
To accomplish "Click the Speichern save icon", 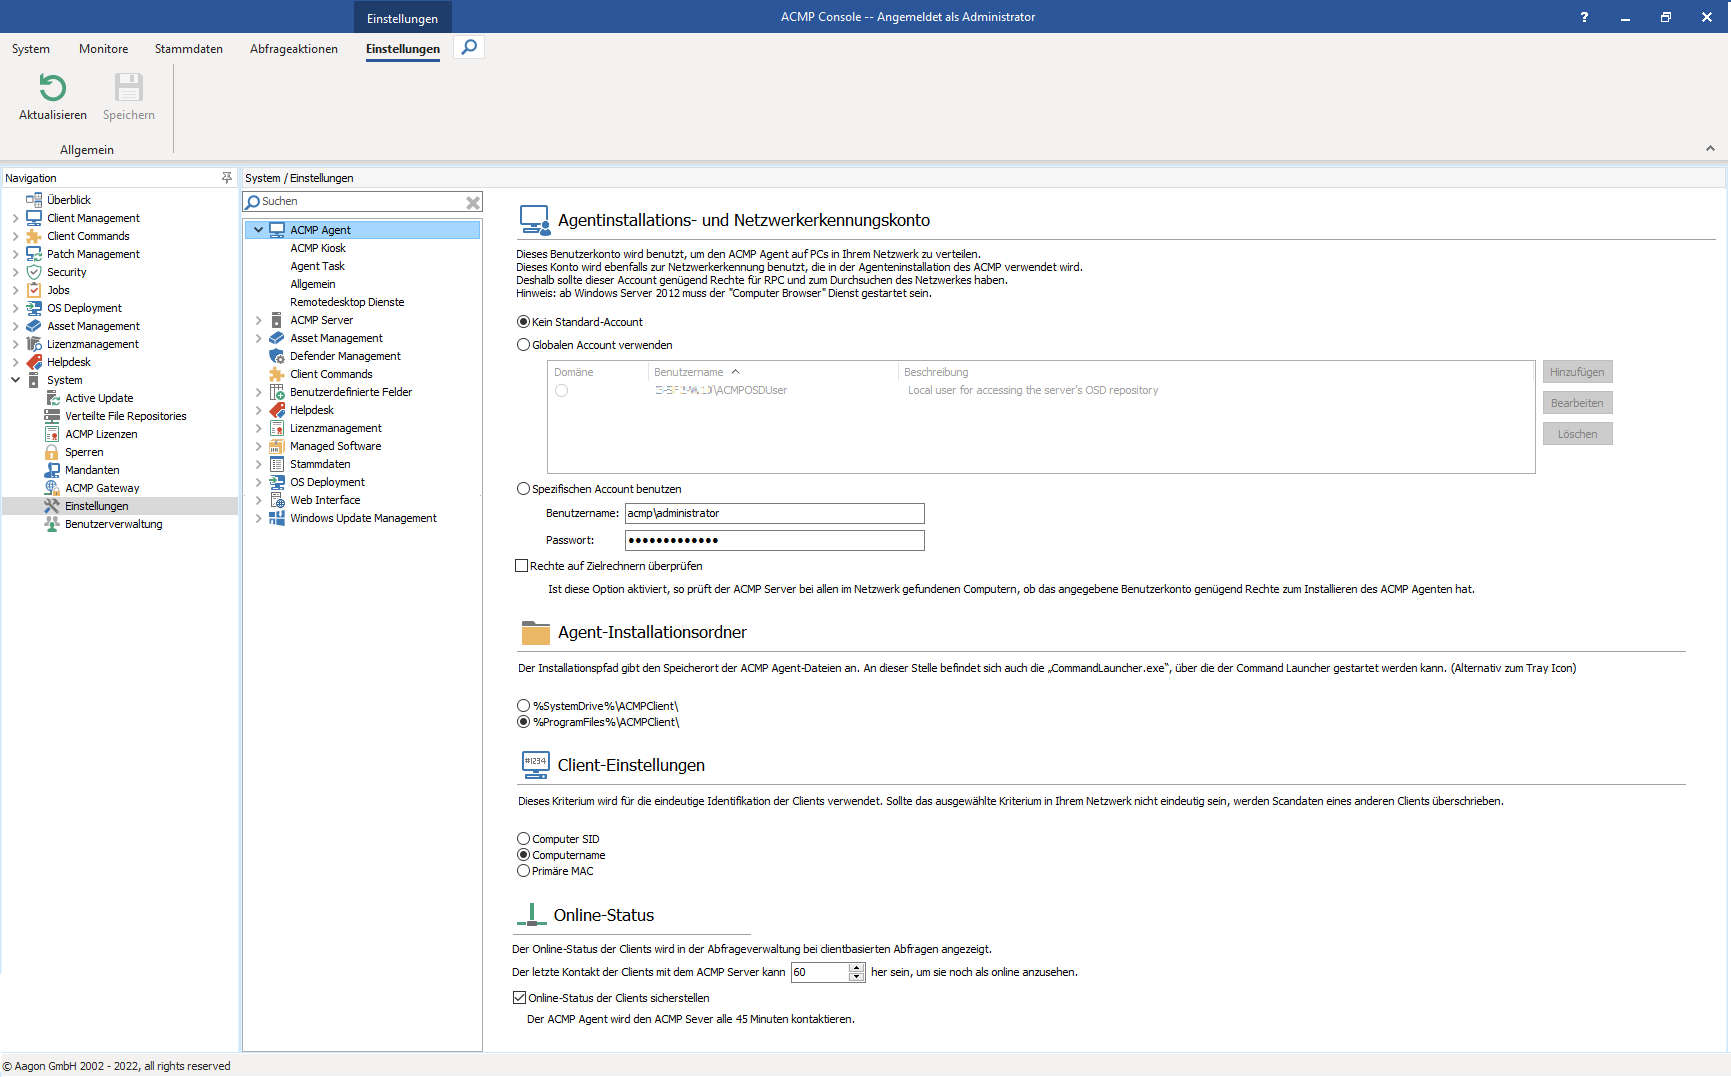I will [x=128, y=88].
